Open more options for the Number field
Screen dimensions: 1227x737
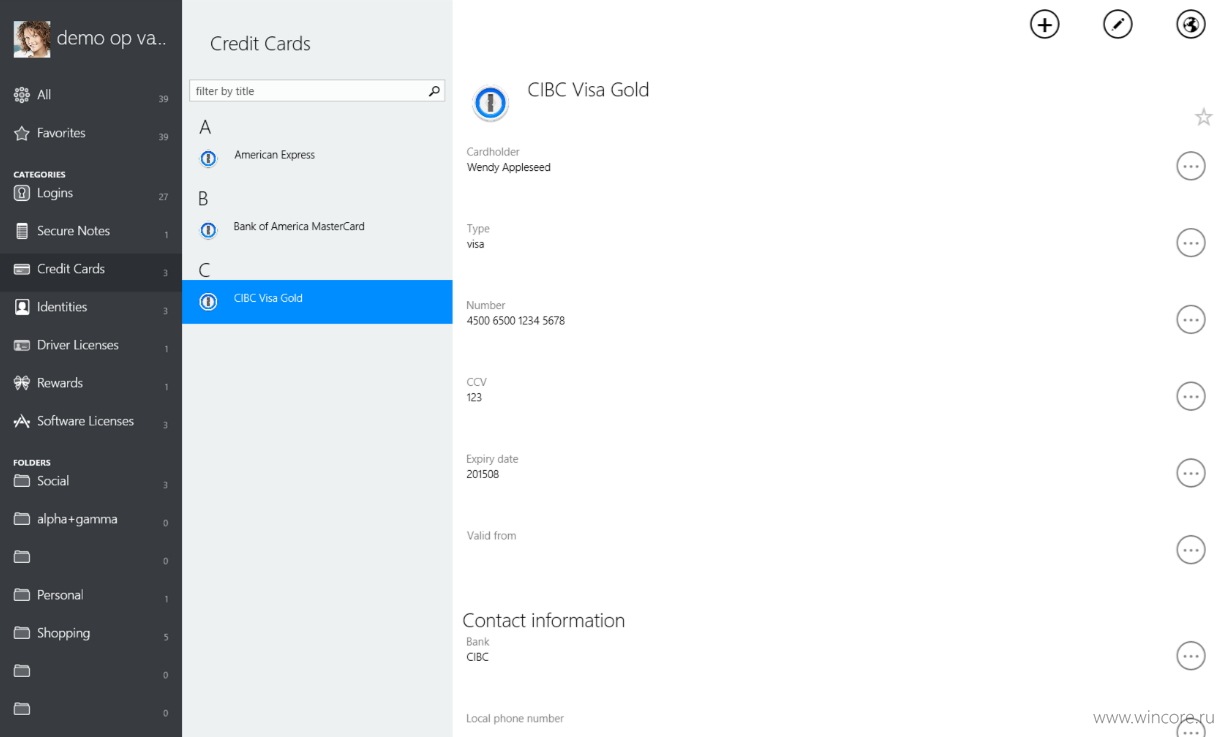pos(1190,319)
